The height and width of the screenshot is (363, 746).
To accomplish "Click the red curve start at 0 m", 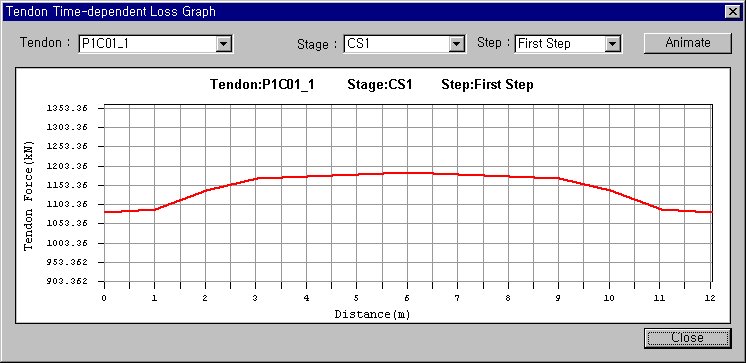I will point(105,212).
